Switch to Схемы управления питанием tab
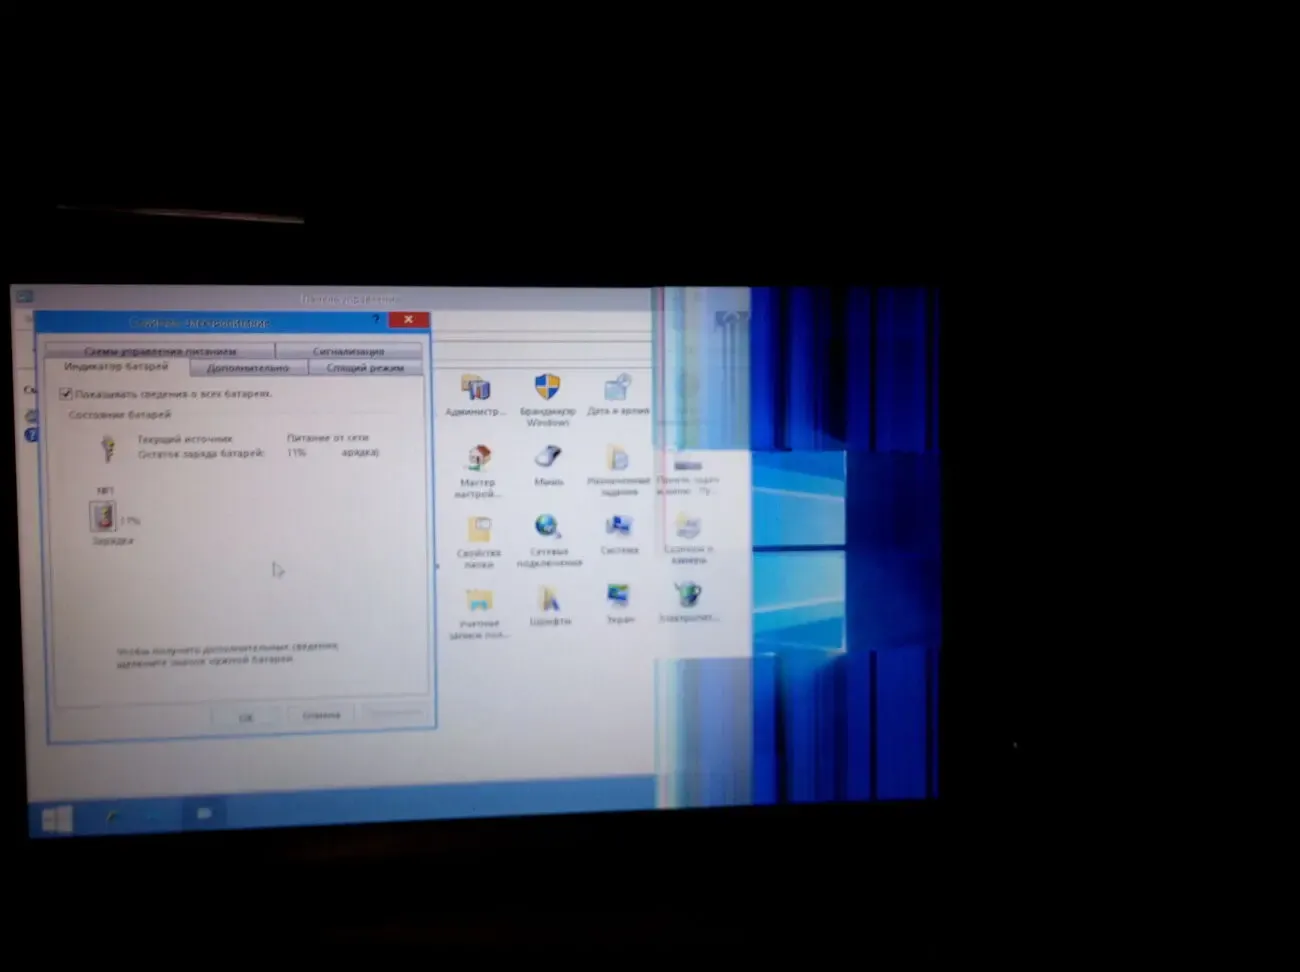Viewport: 1300px width, 972px height. pyautogui.click(x=160, y=351)
